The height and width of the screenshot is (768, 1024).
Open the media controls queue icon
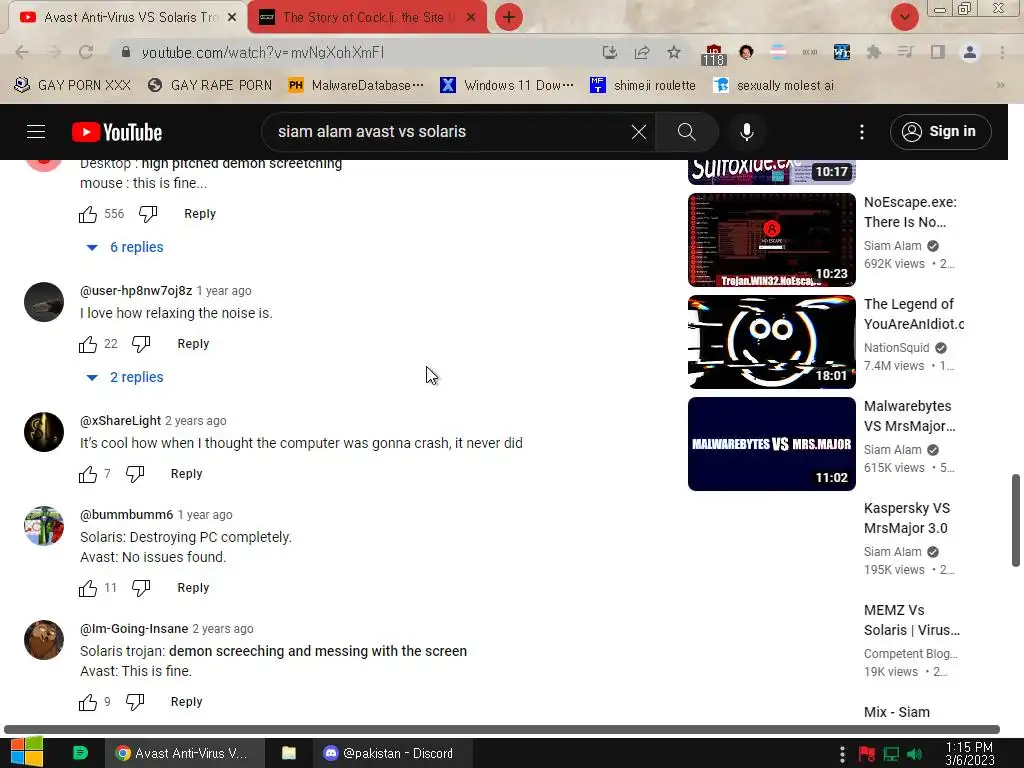tap(905, 52)
